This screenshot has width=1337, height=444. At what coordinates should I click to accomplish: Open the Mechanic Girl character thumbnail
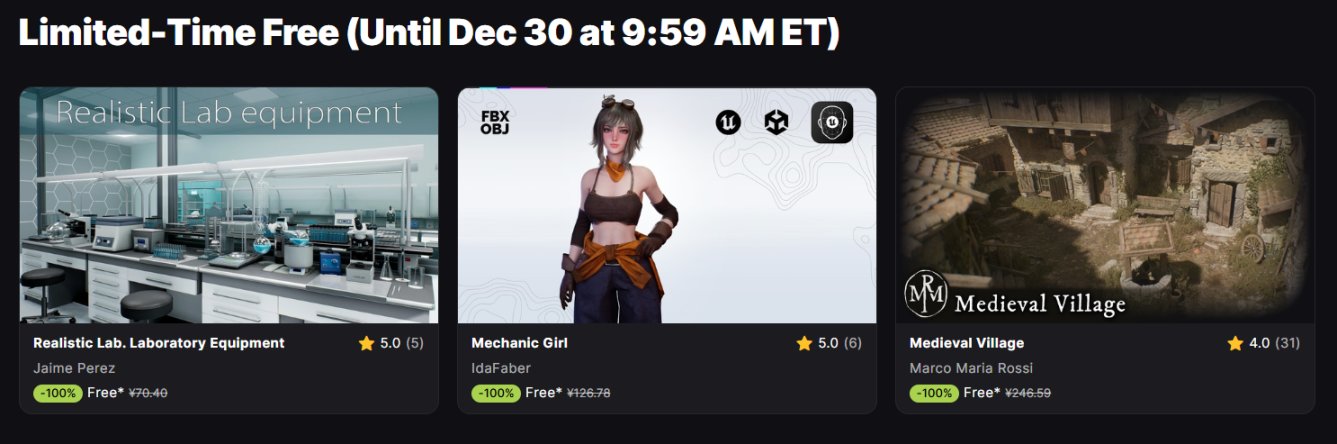tap(667, 205)
